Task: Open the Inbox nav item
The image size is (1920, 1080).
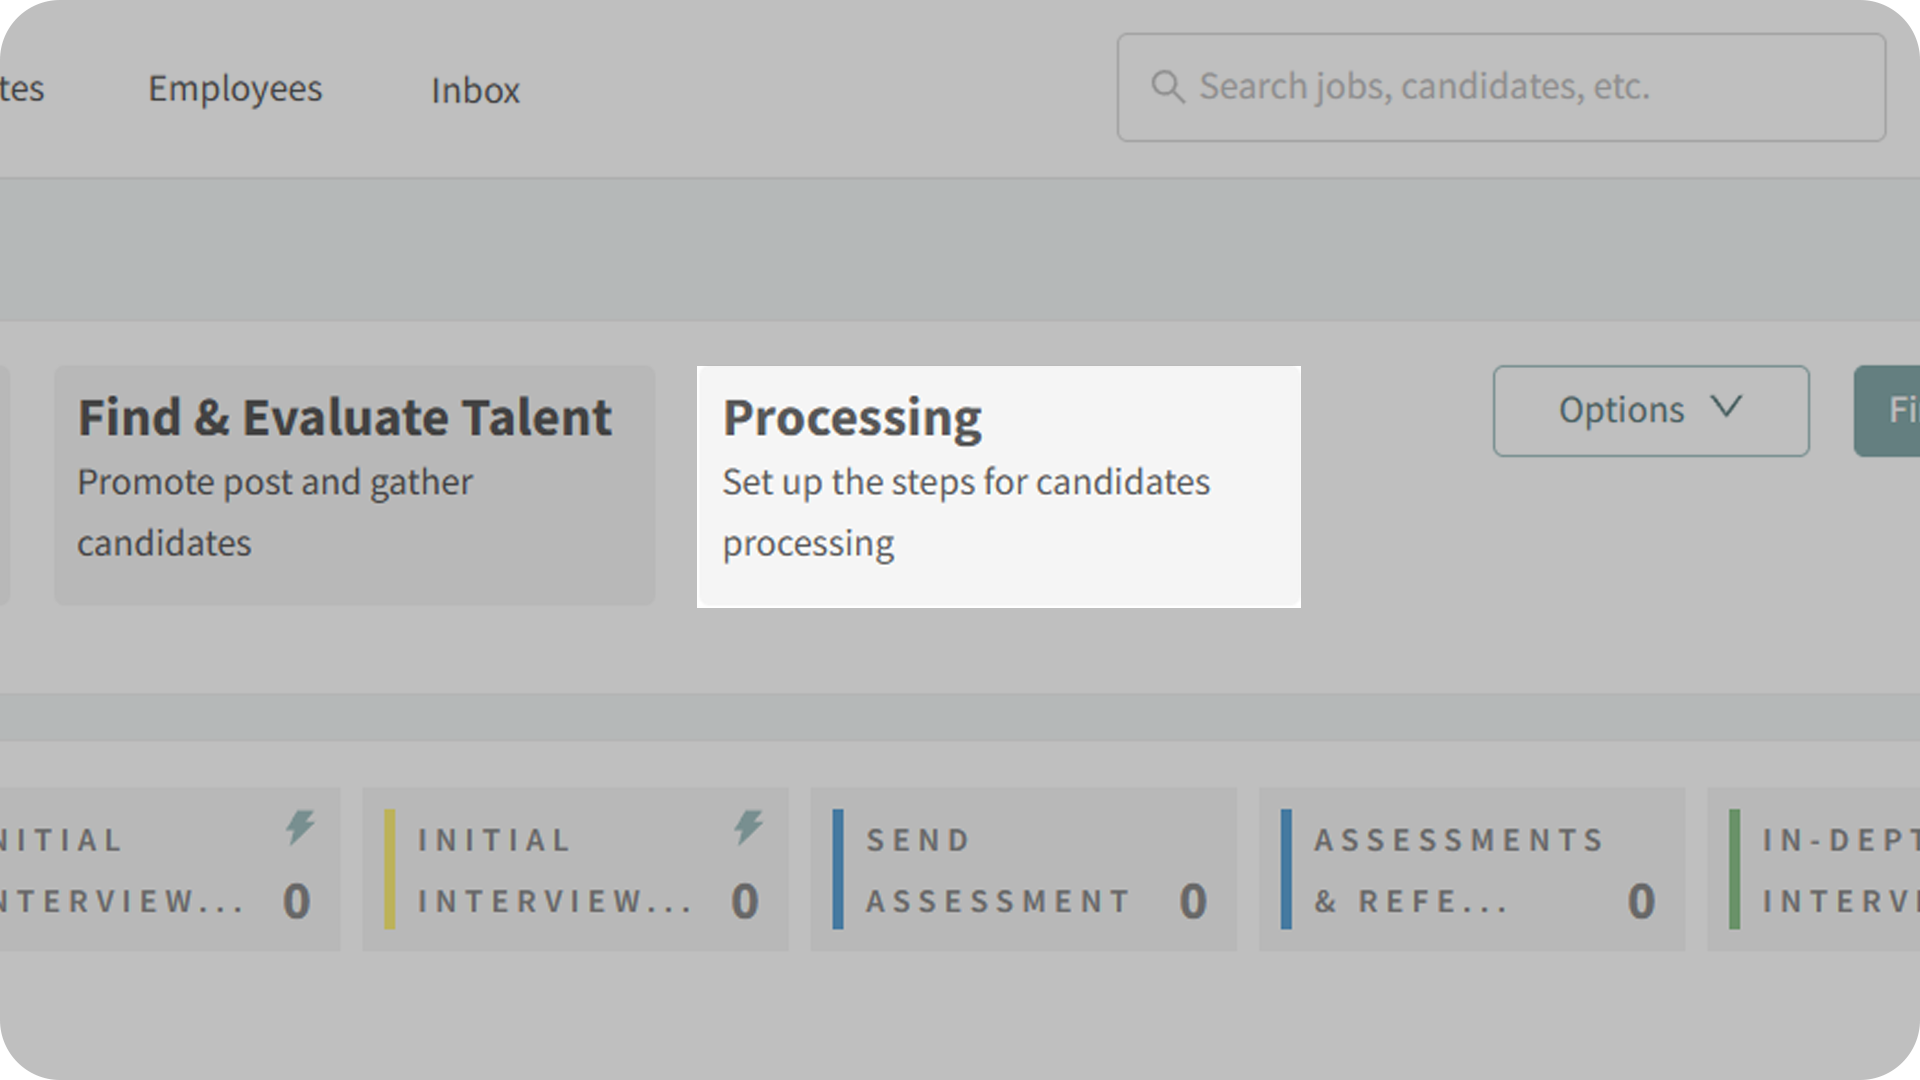Action: click(475, 91)
